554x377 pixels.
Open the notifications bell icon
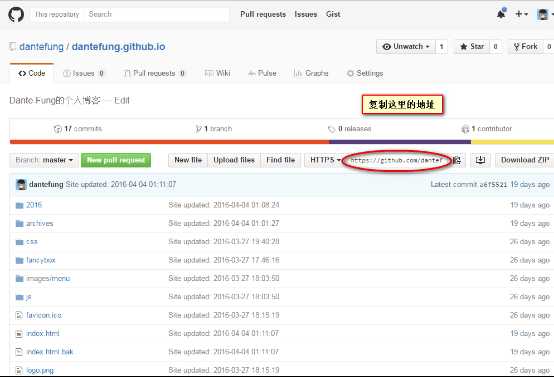click(x=501, y=14)
